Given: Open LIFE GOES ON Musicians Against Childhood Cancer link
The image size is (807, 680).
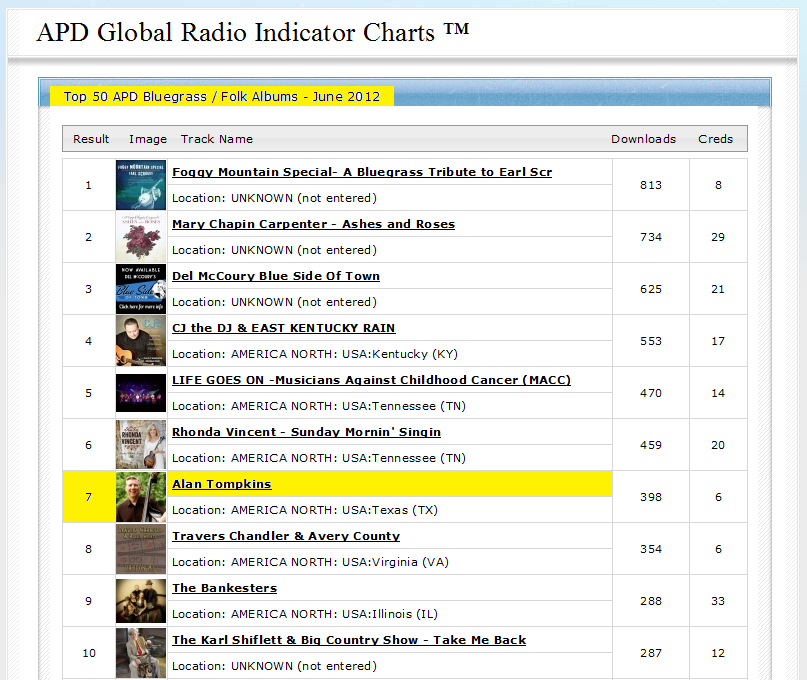Looking at the screenshot, I should click(372, 380).
